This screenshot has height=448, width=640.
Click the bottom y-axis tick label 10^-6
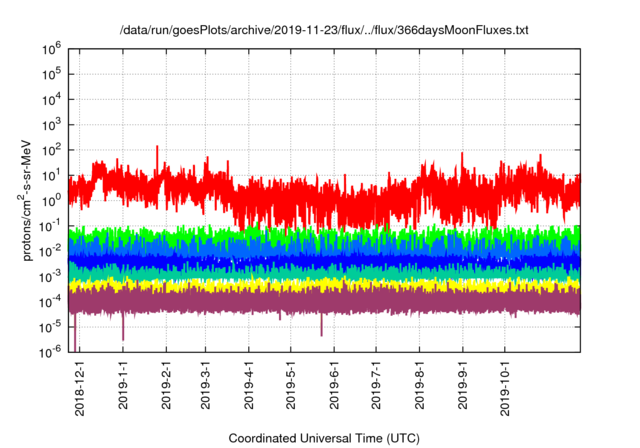[52, 351]
